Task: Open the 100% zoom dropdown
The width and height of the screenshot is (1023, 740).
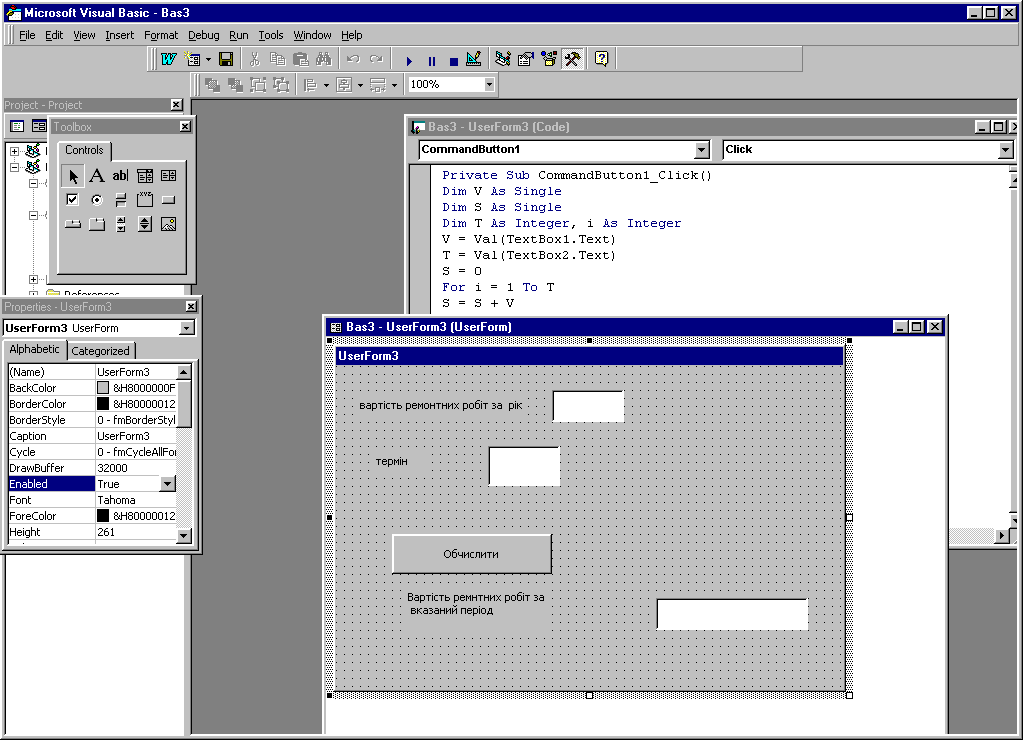Action: tap(489, 84)
